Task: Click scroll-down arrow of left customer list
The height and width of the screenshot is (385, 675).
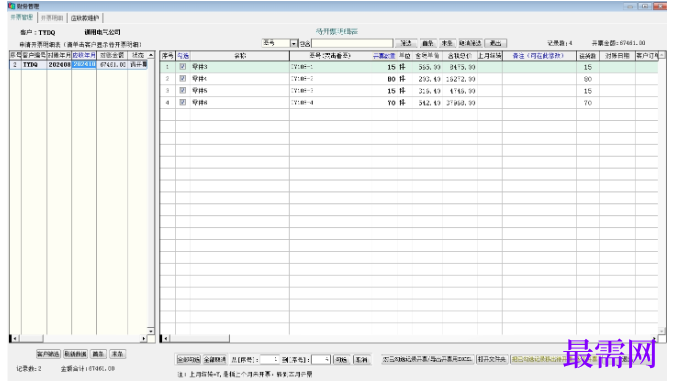Action: 151,330
